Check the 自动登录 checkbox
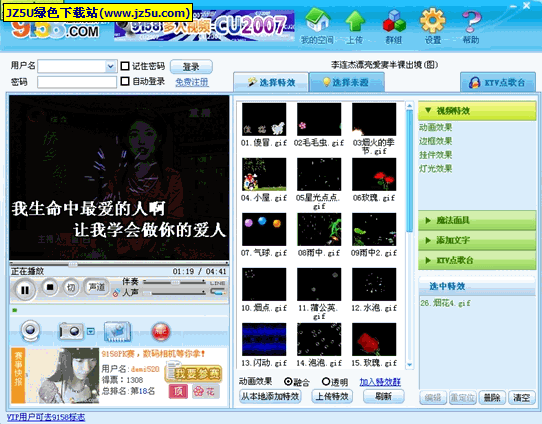 125,81
